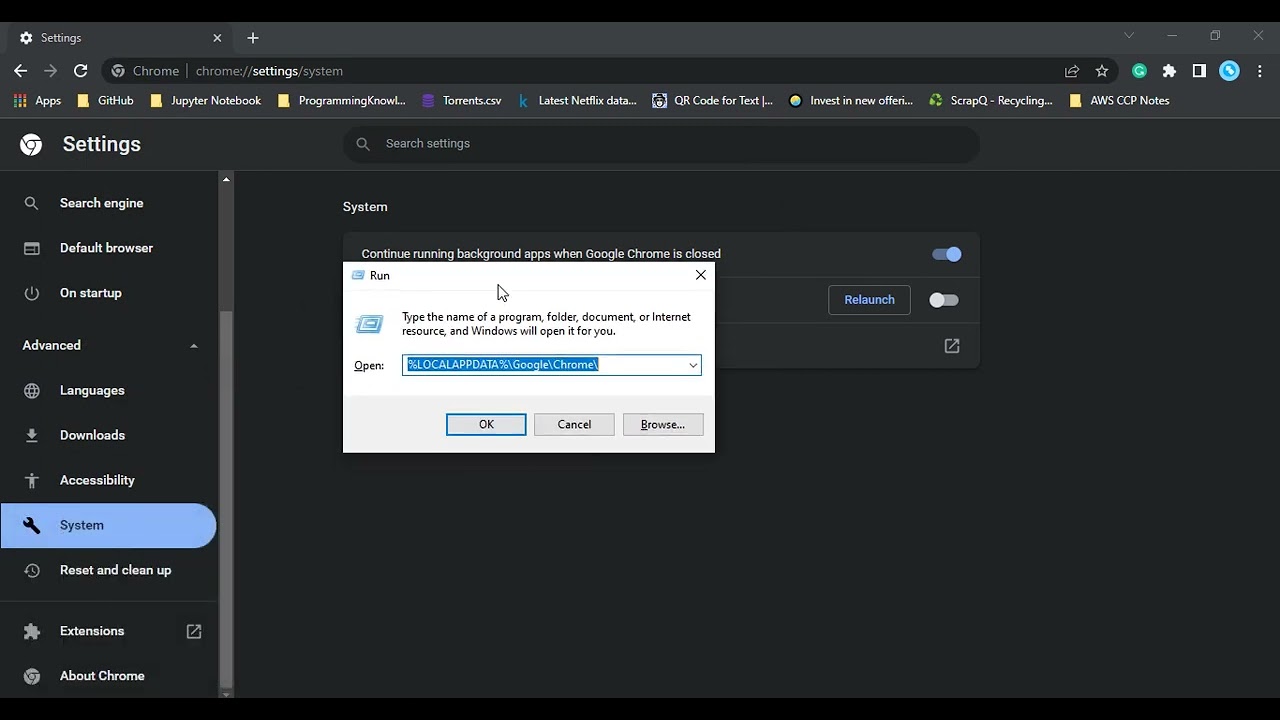Open the Chrome profile avatar
This screenshot has height=720, width=1280.
point(1230,71)
